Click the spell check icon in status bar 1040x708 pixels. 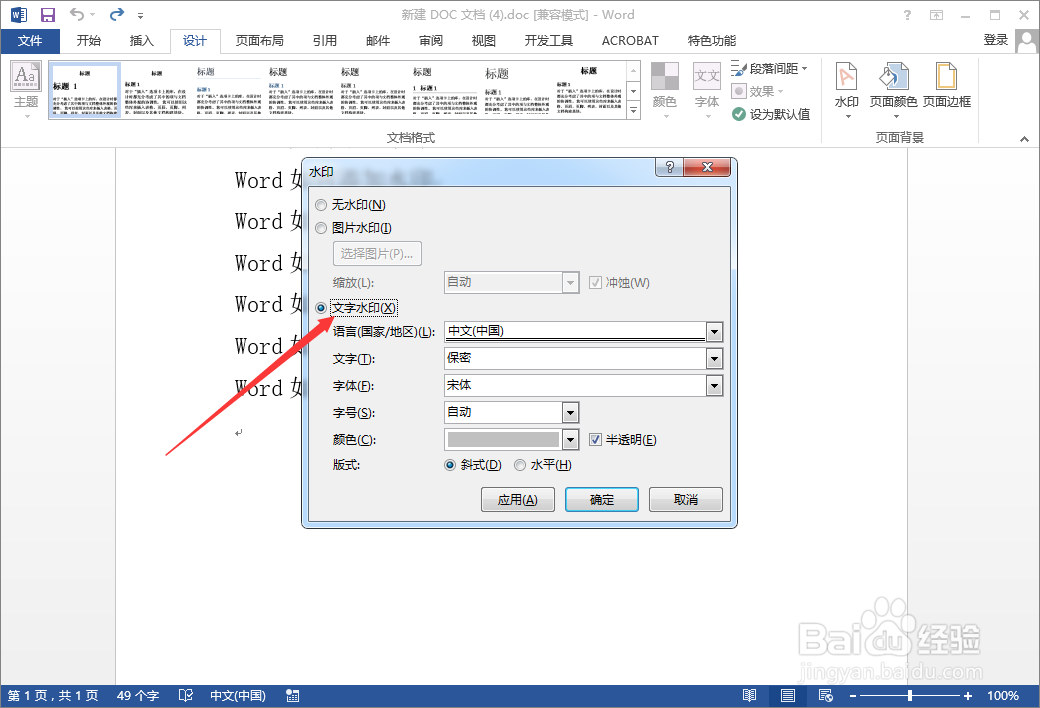[185, 695]
